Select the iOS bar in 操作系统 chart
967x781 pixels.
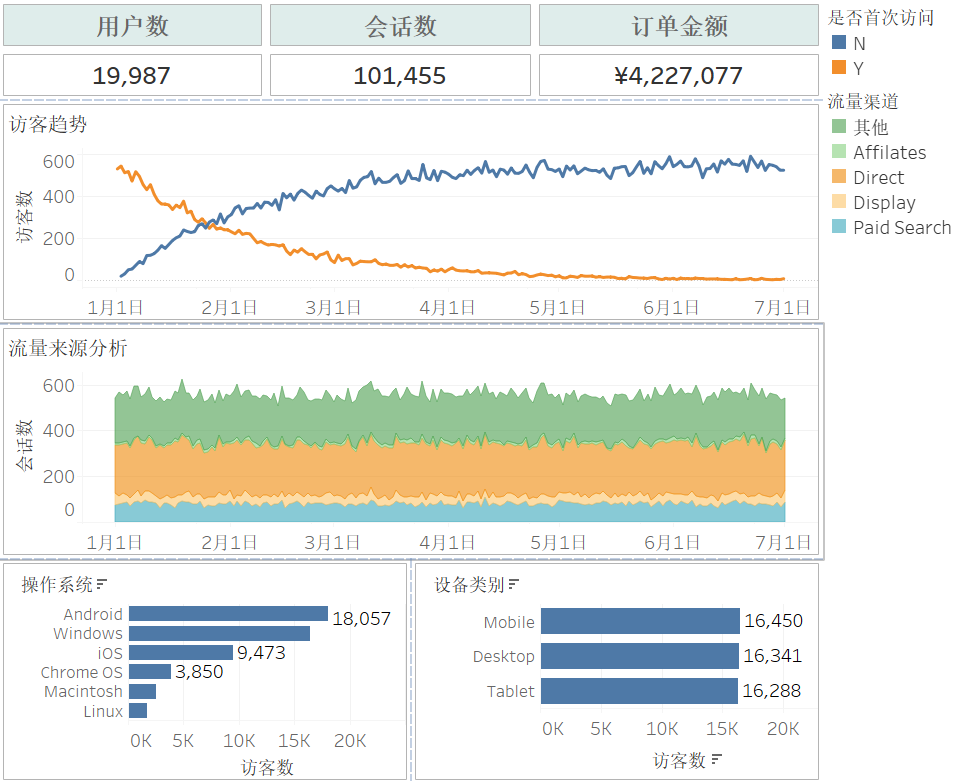tap(181, 653)
